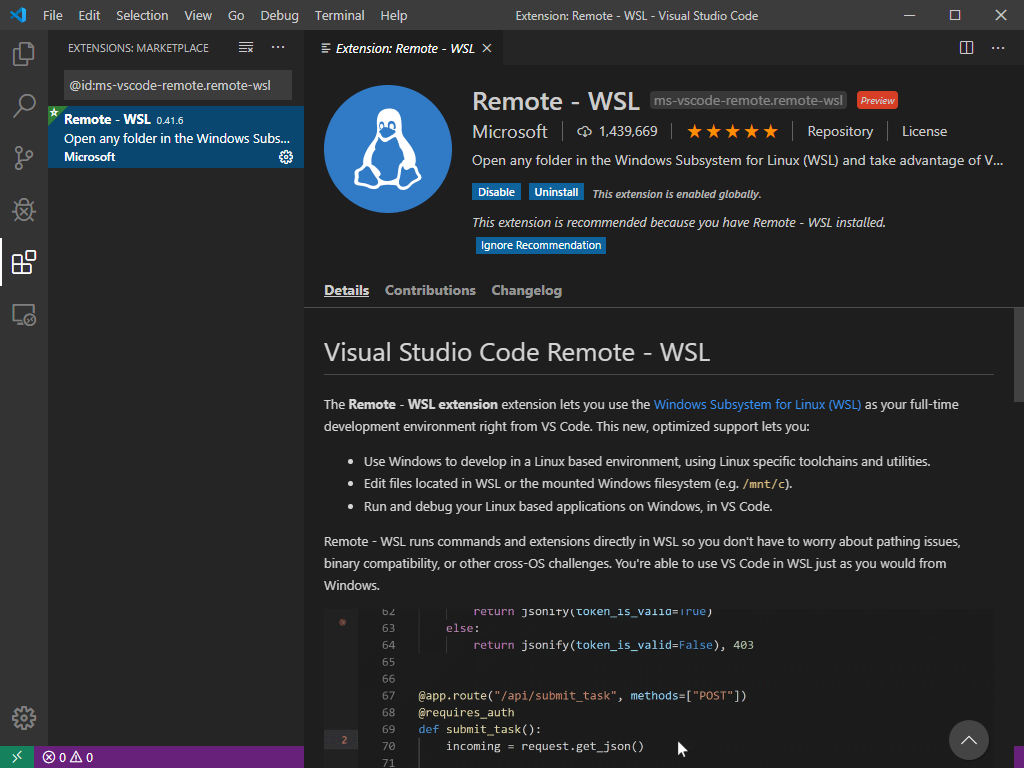Click the EXTENSIONS: MARKETPLACE panel title
This screenshot has width=1024, height=768.
[138, 48]
